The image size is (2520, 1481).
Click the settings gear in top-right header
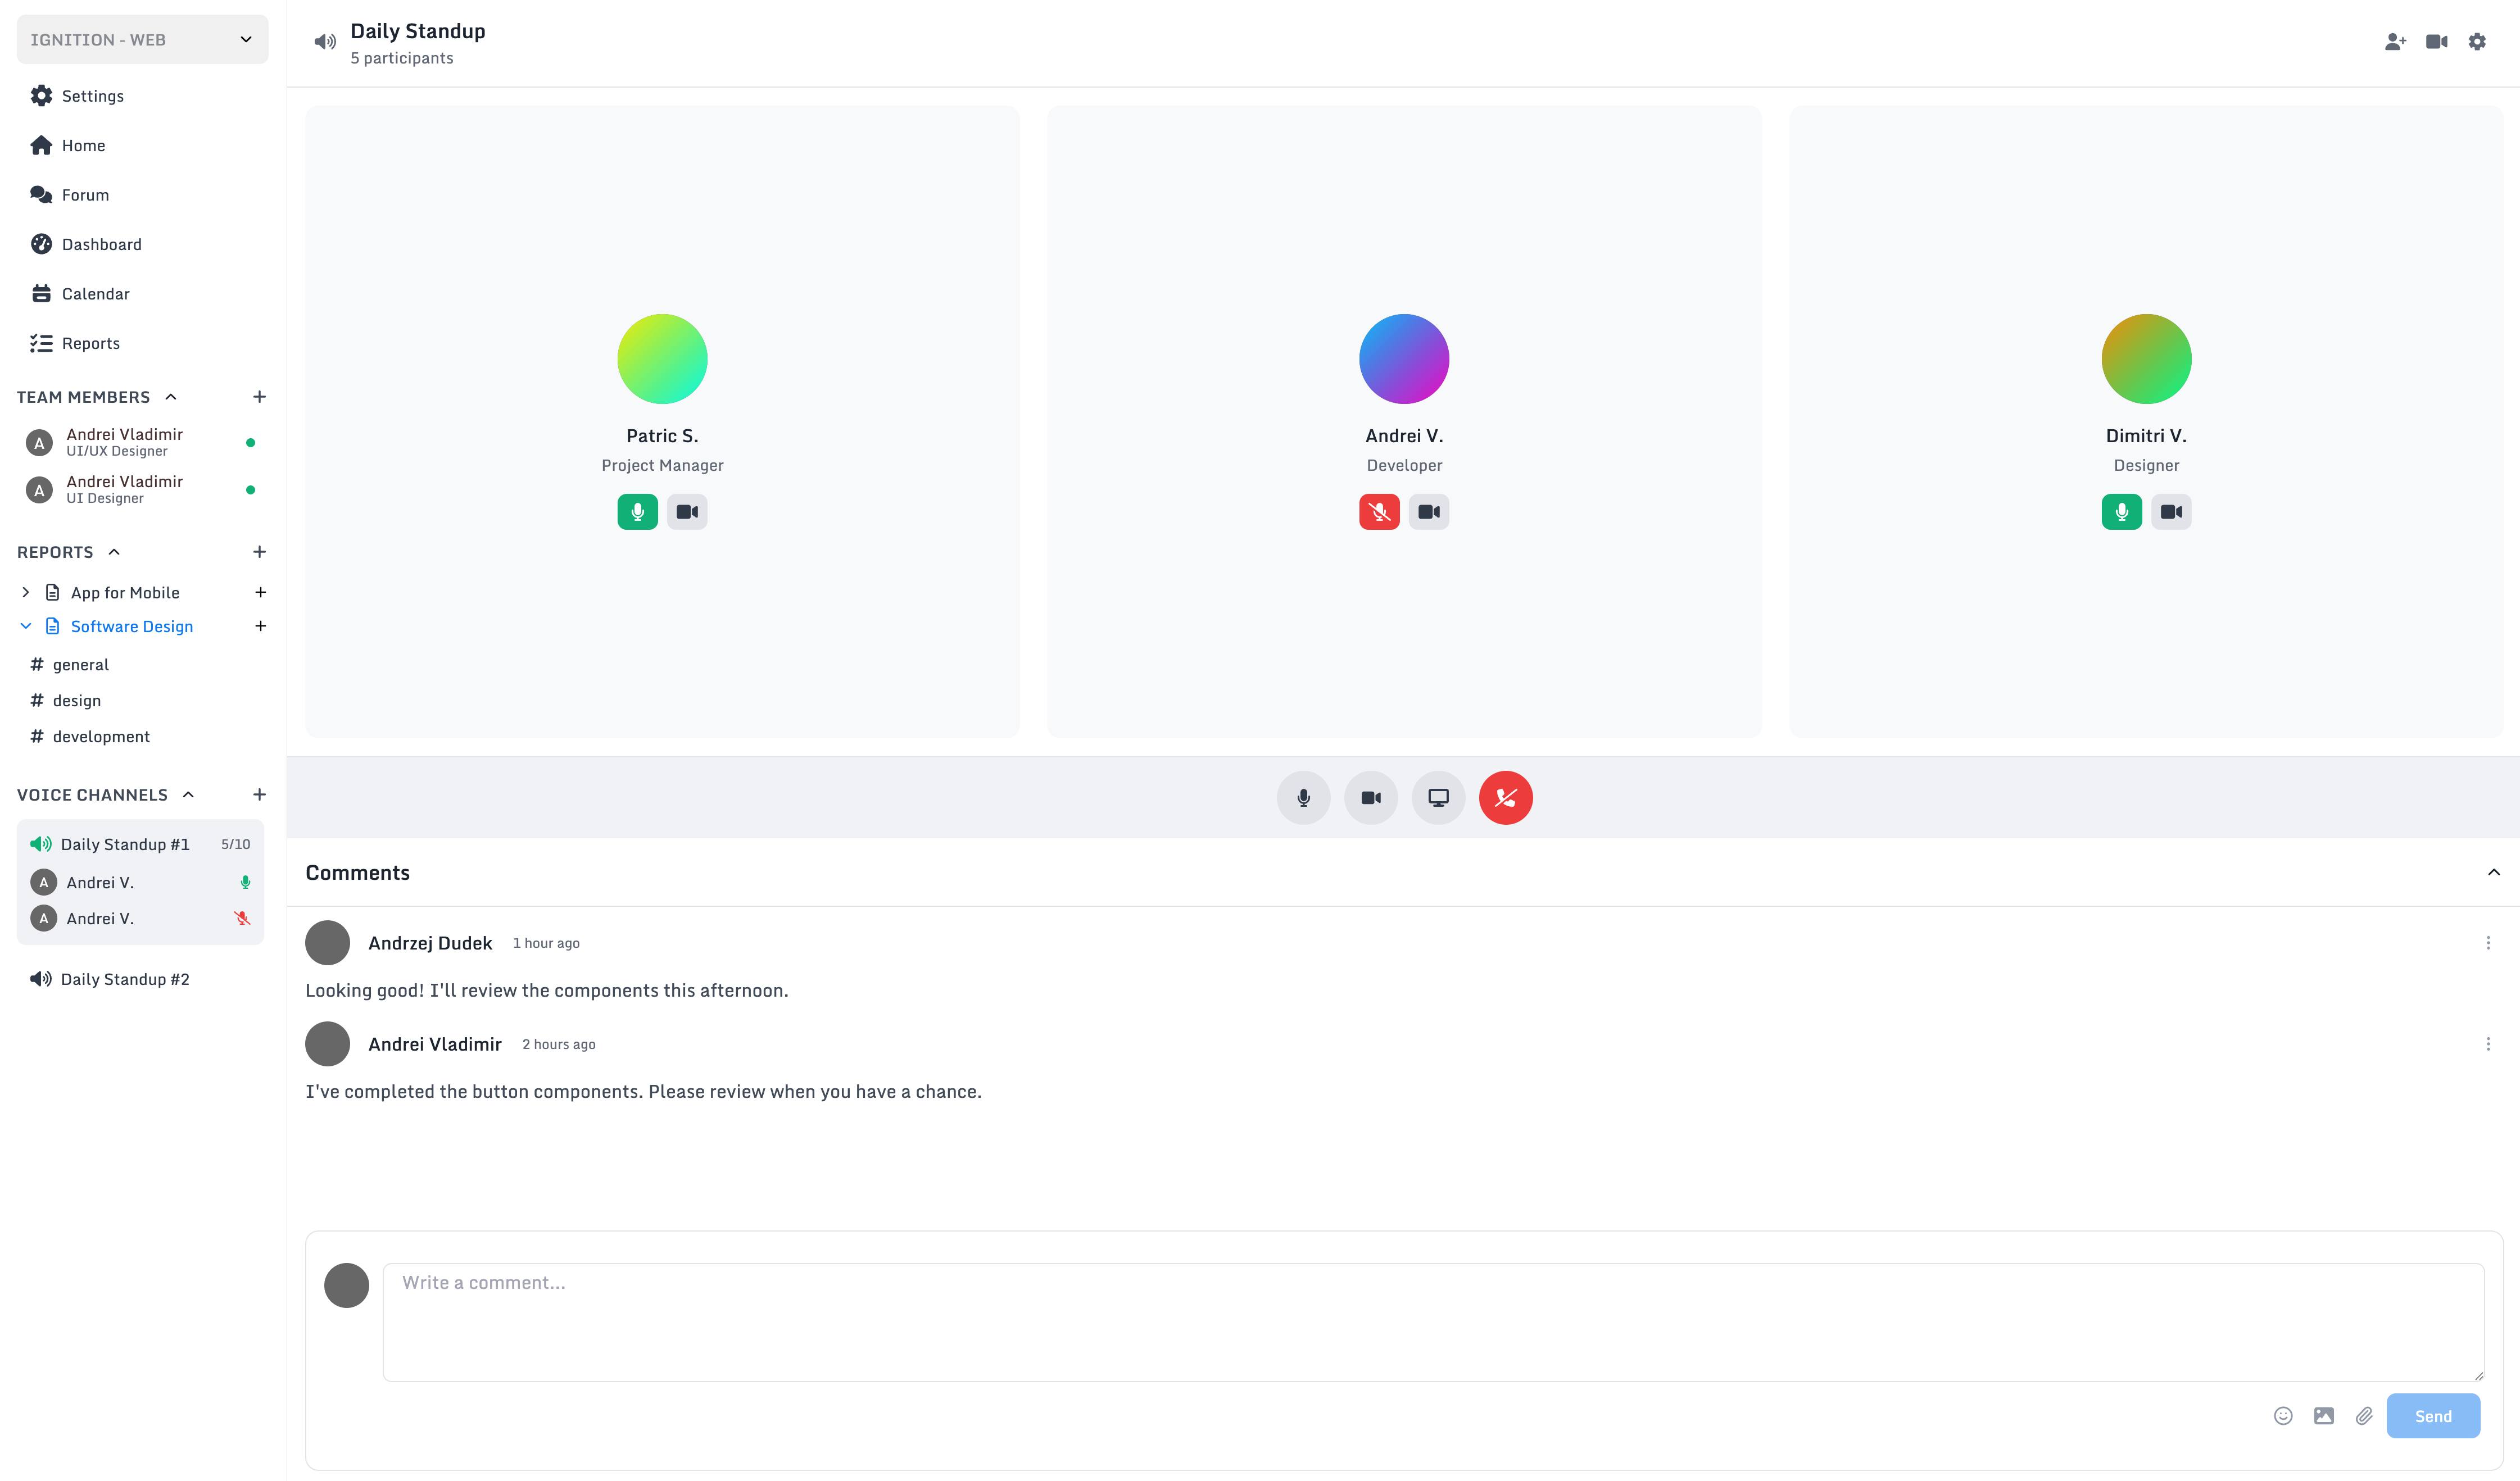tap(2476, 42)
